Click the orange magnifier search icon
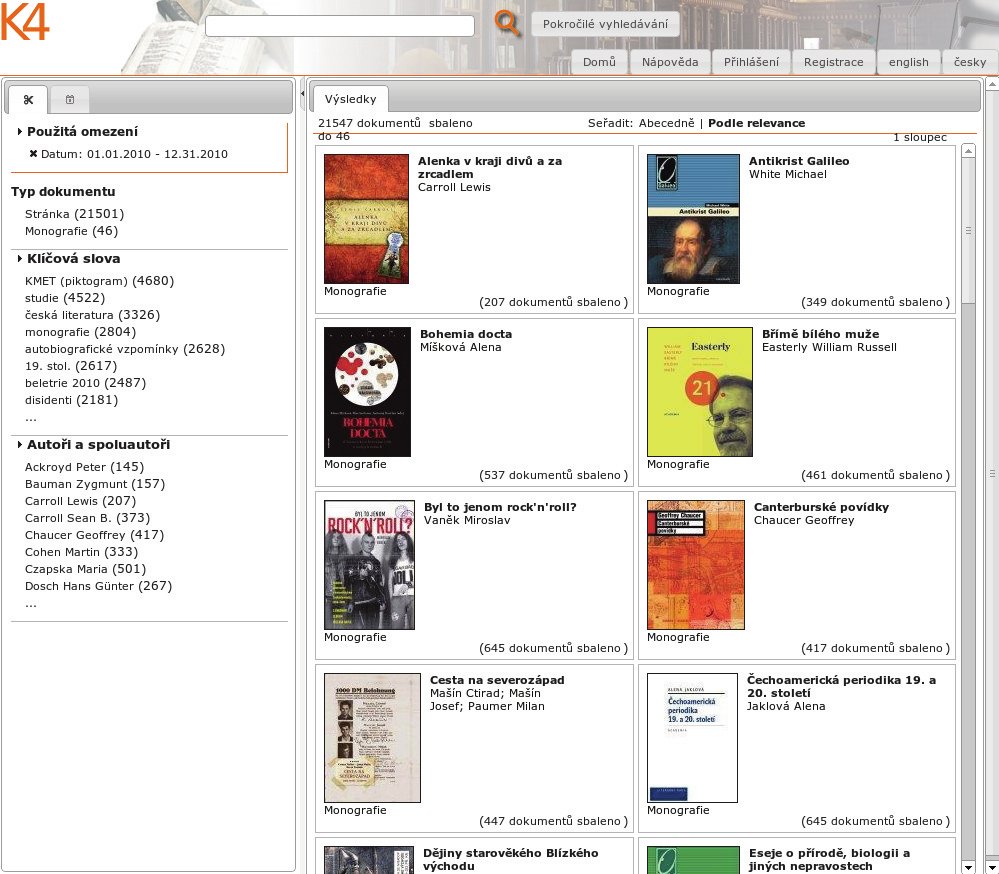 coord(507,24)
